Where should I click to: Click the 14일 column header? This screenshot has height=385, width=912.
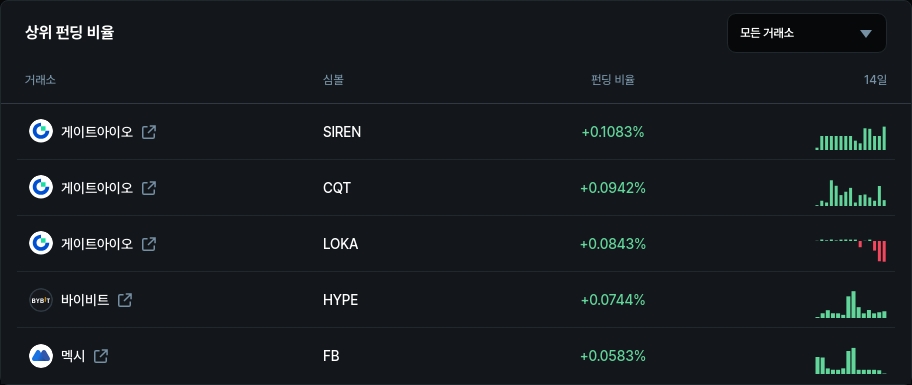[x=875, y=80]
